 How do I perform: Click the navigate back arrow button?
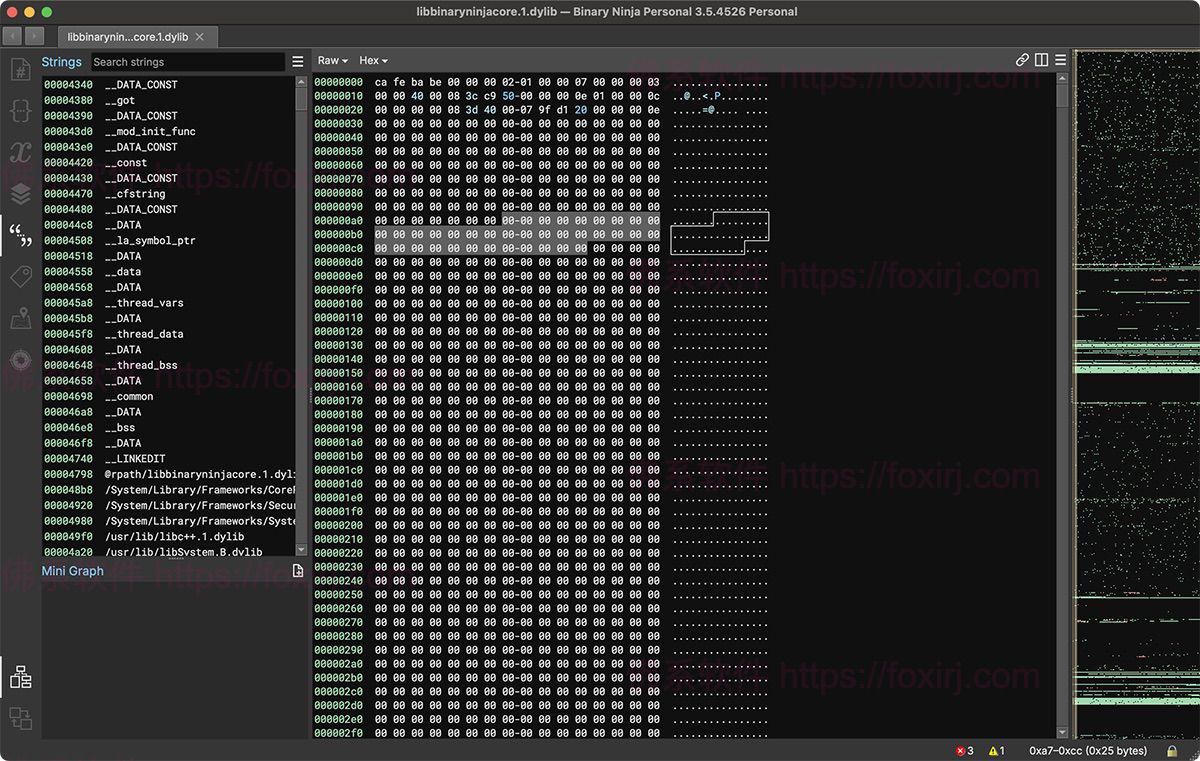pyautogui.click(x=12, y=36)
